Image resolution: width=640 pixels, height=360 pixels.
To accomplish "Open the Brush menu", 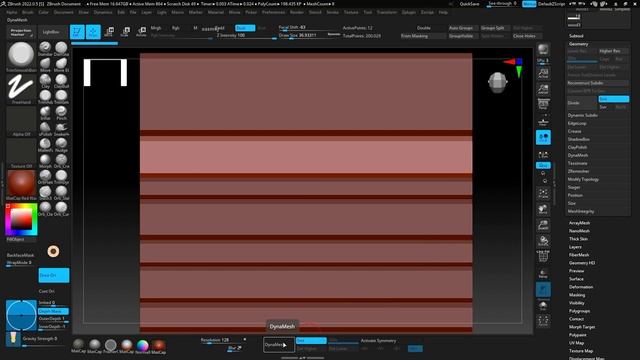I will pyautogui.click(x=28, y=12).
